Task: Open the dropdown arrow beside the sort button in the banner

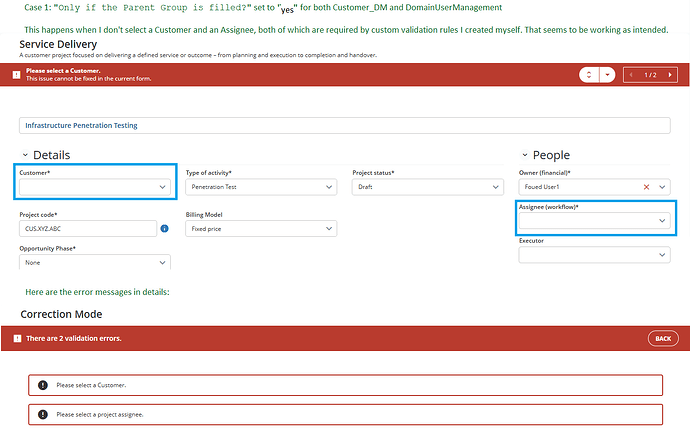Action: (607, 75)
